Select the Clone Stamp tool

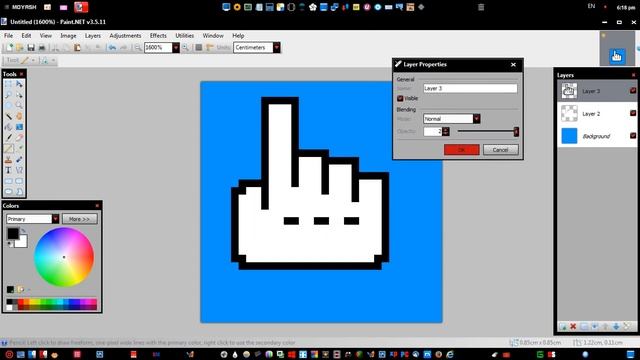(9, 160)
